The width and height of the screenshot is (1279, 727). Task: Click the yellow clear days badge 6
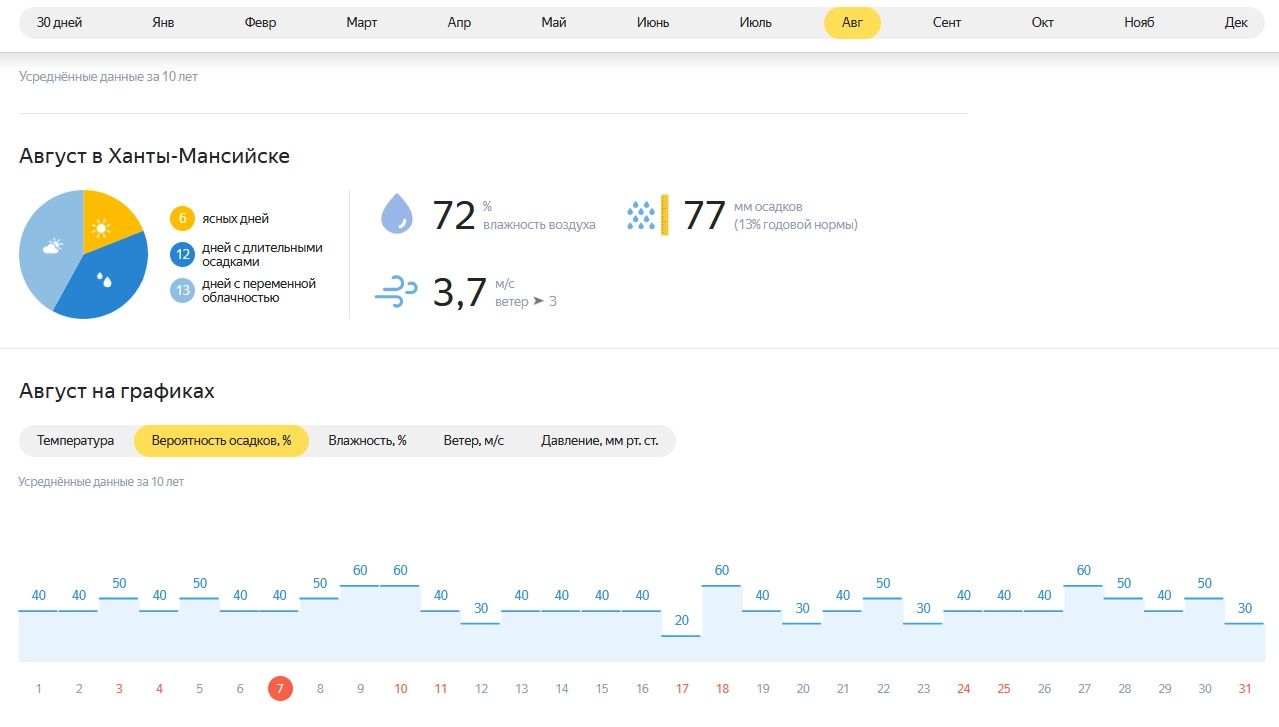pyautogui.click(x=182, y=219)
